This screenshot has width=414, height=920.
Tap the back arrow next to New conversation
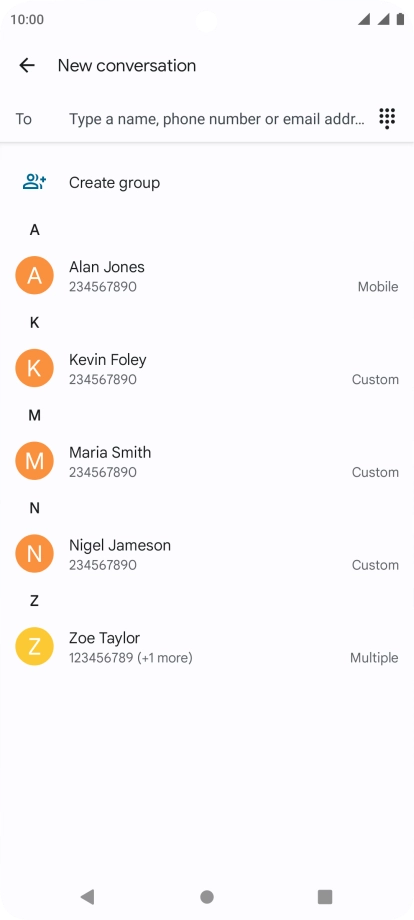[27, 65]
